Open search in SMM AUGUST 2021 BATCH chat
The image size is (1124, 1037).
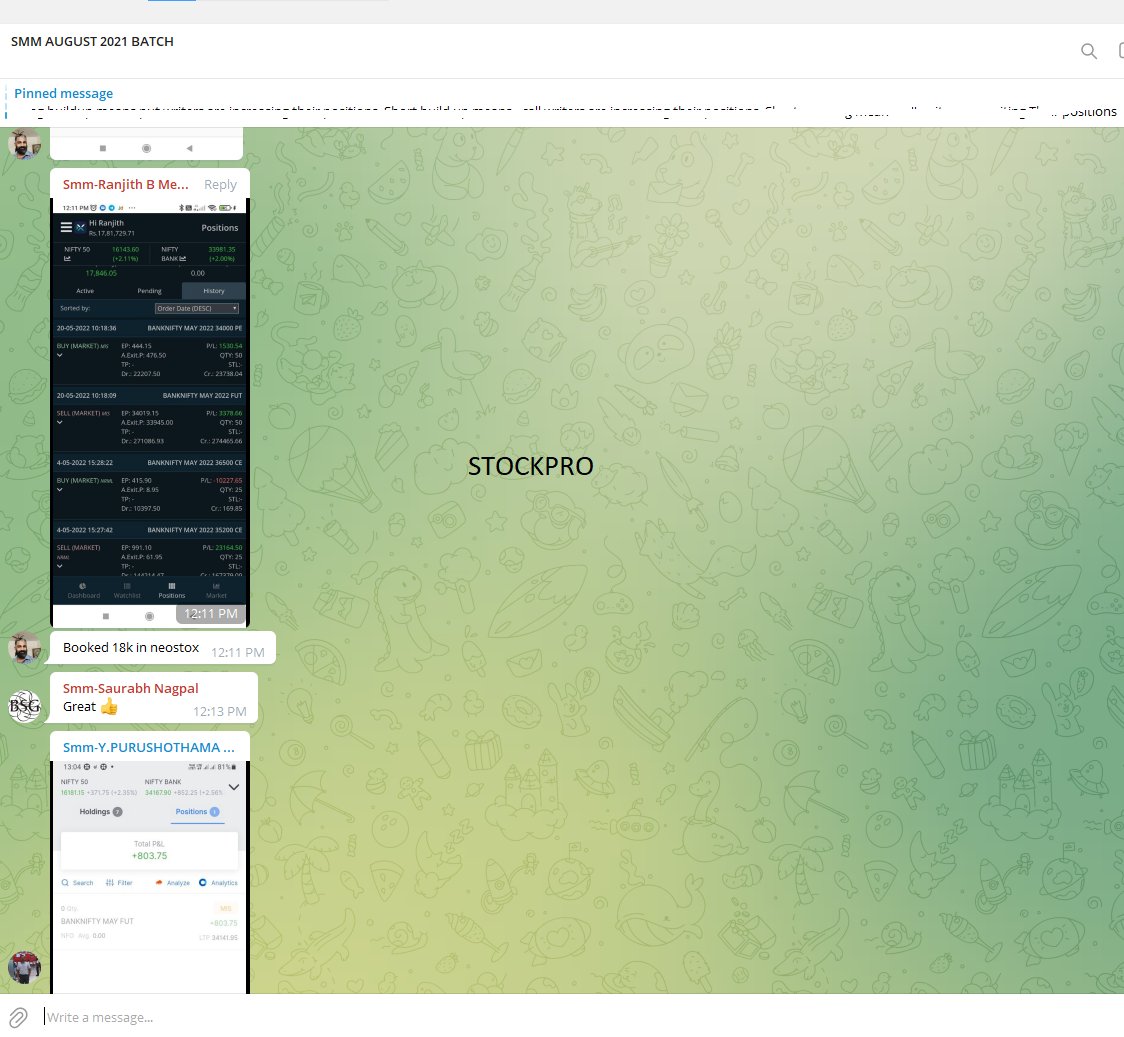[x=1088, y=51]
